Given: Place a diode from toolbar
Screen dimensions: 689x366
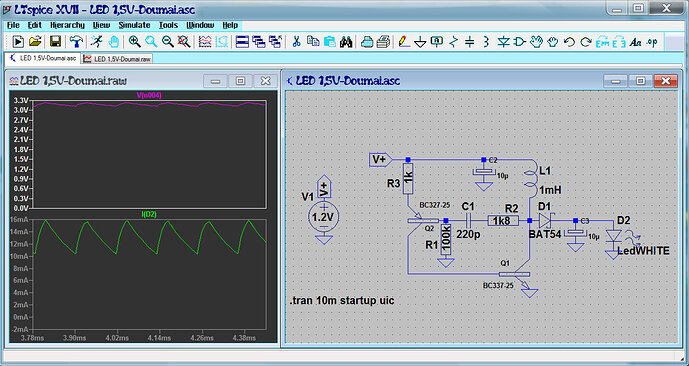Looking at the screenshot, I should (x=503, y=42).
